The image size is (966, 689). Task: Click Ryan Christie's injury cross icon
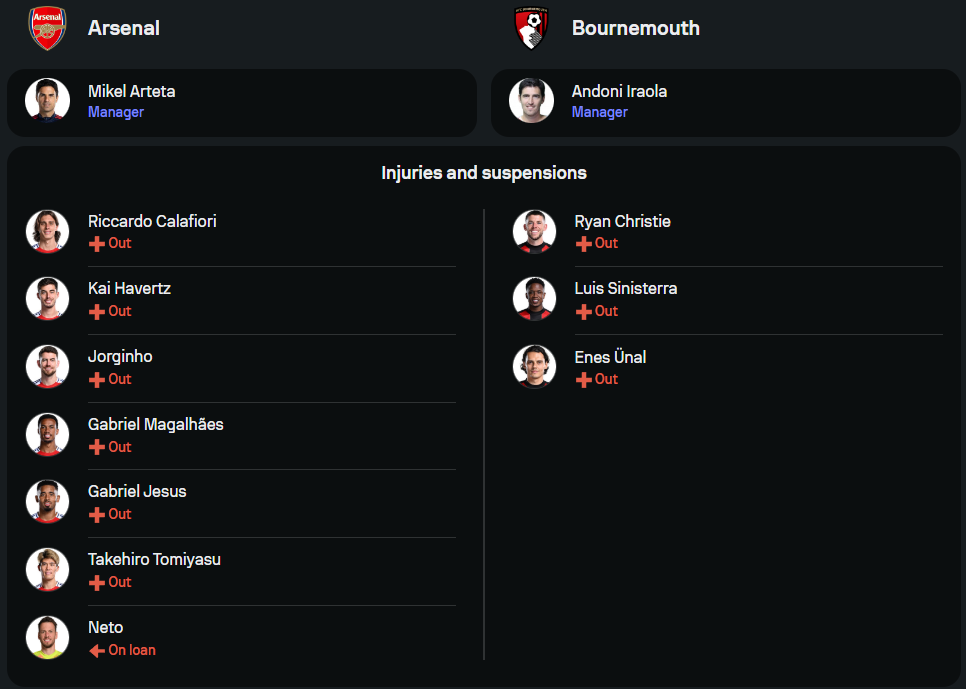(x=584, y=244)
